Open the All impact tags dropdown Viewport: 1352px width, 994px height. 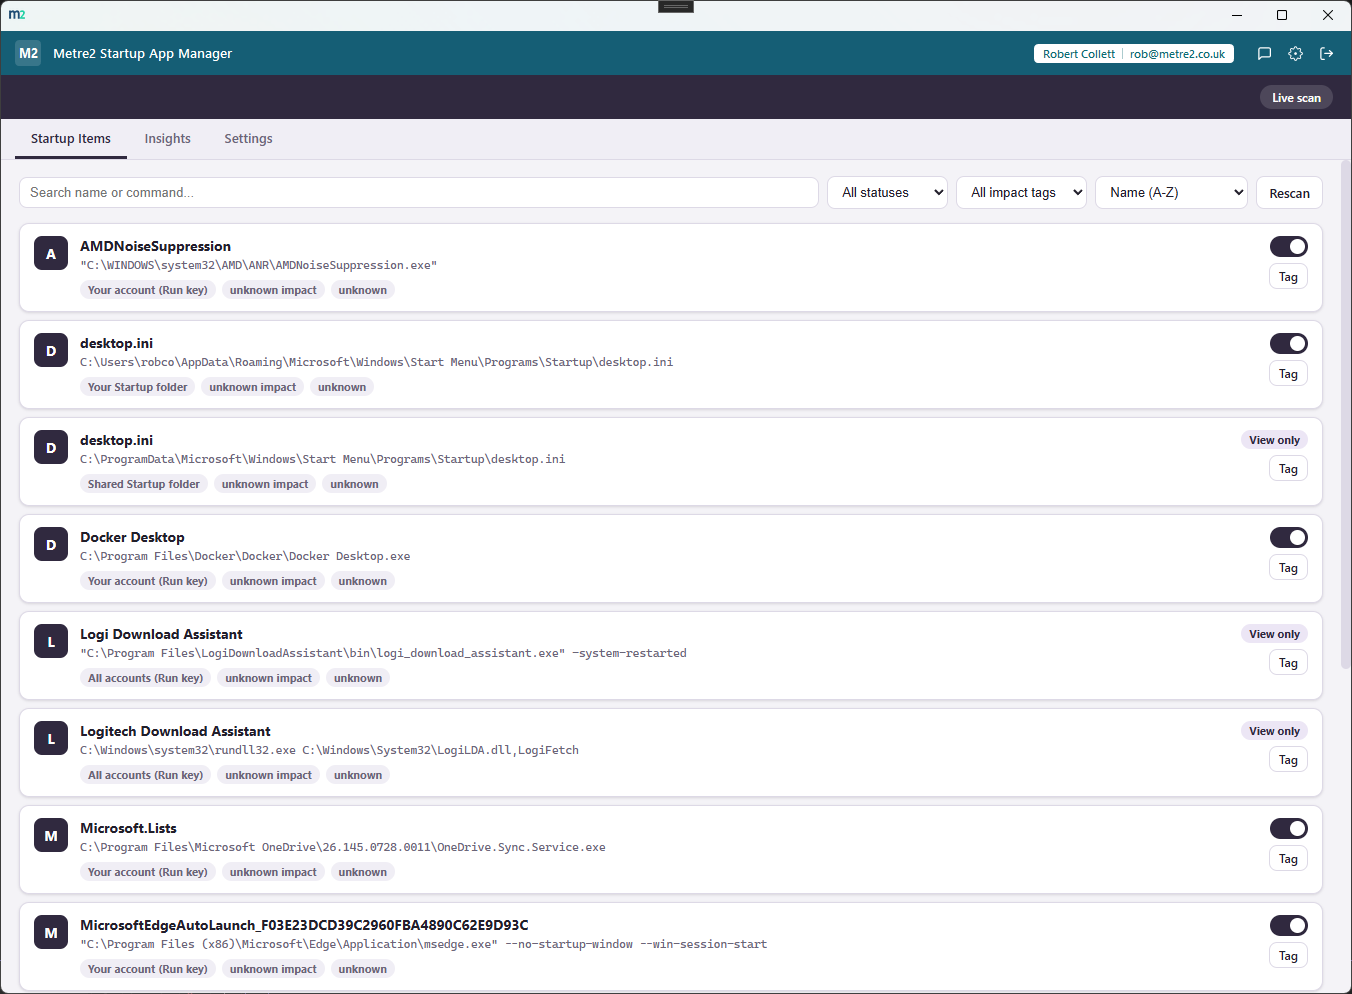1021,193
